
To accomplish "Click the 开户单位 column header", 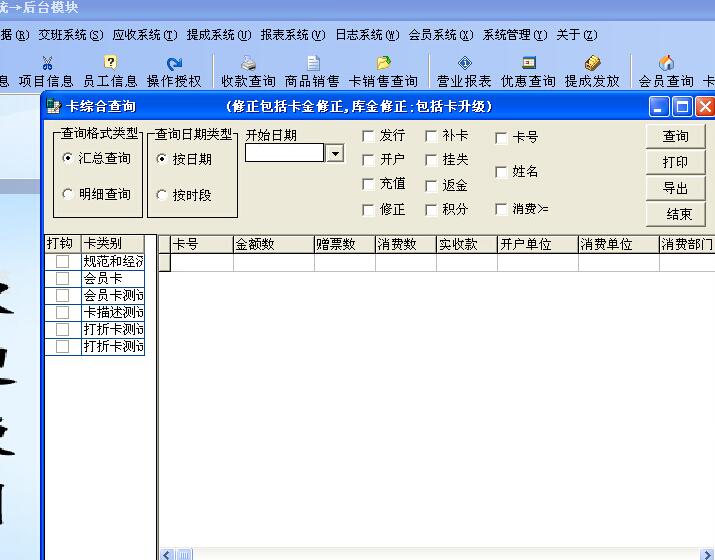I will tap(538, 244).
